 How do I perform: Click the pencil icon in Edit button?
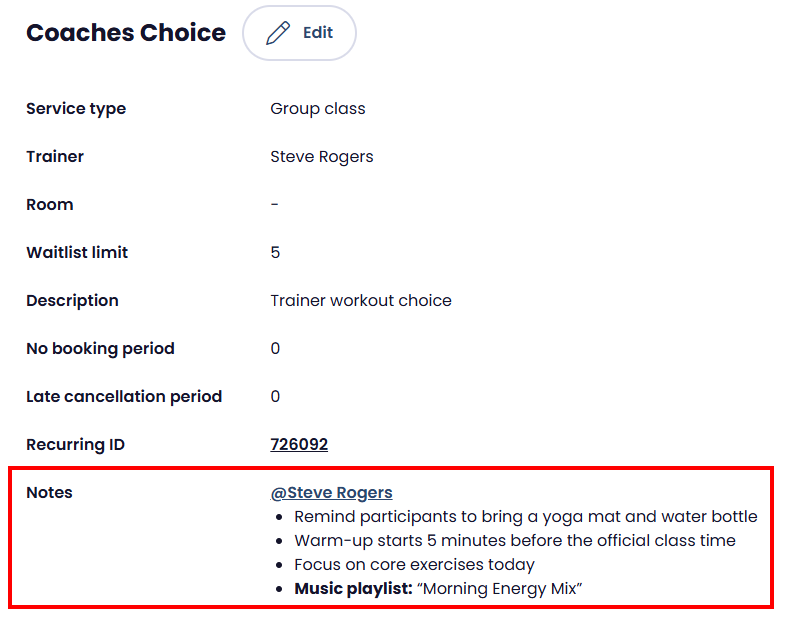(x=278, y=33)
